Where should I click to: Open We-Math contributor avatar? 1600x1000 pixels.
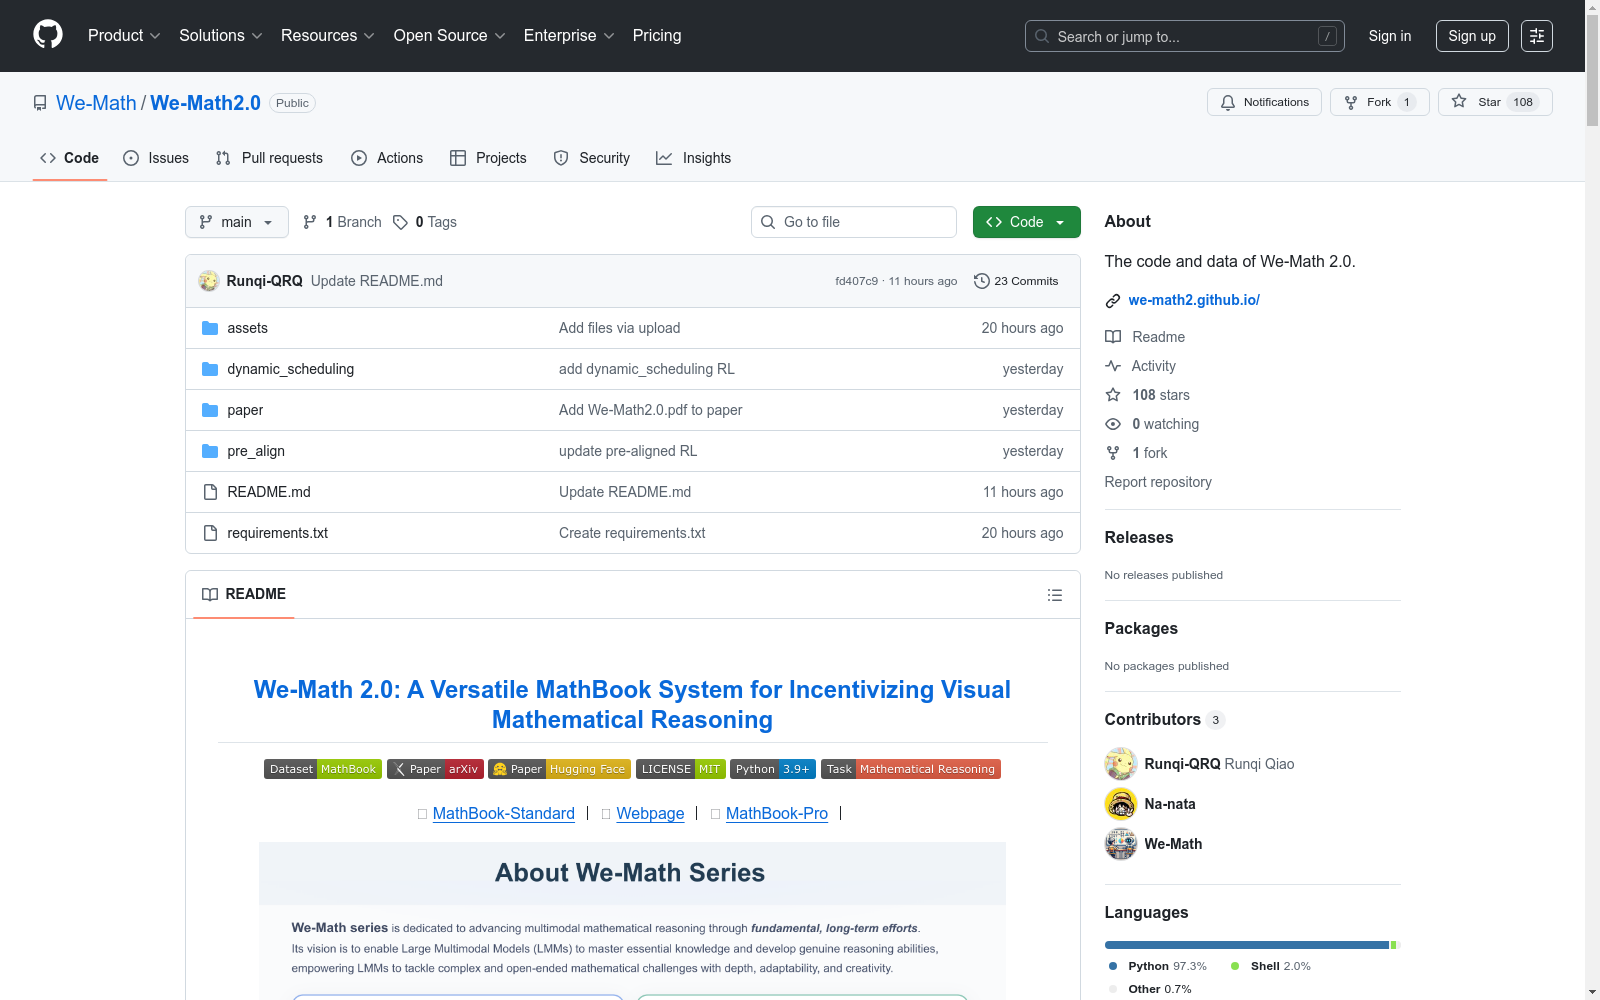[x=1121, y=844]
